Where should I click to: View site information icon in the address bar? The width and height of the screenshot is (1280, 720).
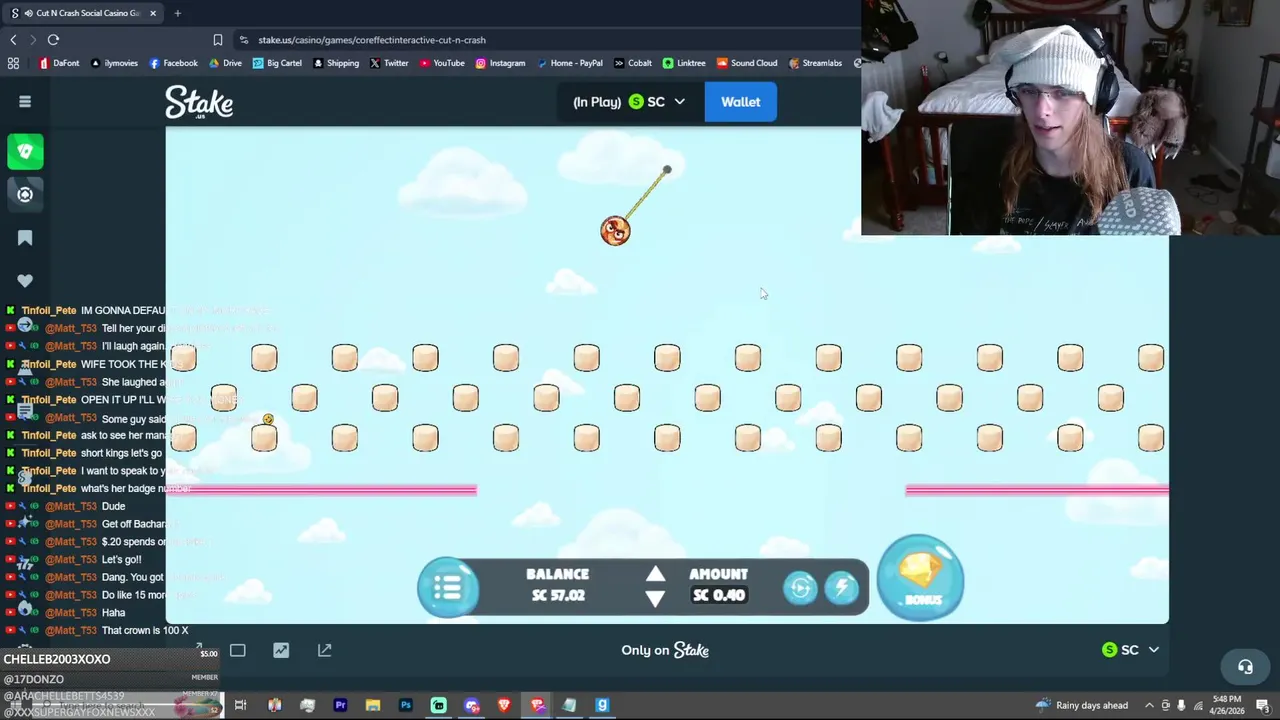click(x=244, y=40)
